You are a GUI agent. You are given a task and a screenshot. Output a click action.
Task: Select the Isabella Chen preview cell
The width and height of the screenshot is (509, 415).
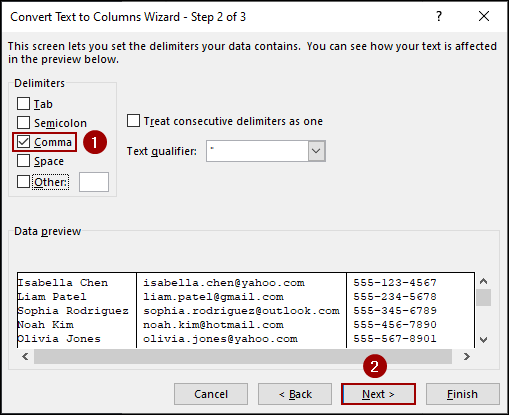(x=63, y=283)
